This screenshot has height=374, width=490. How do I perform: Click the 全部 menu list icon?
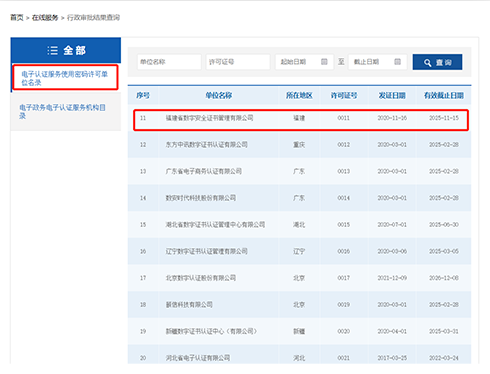point(52,51)
